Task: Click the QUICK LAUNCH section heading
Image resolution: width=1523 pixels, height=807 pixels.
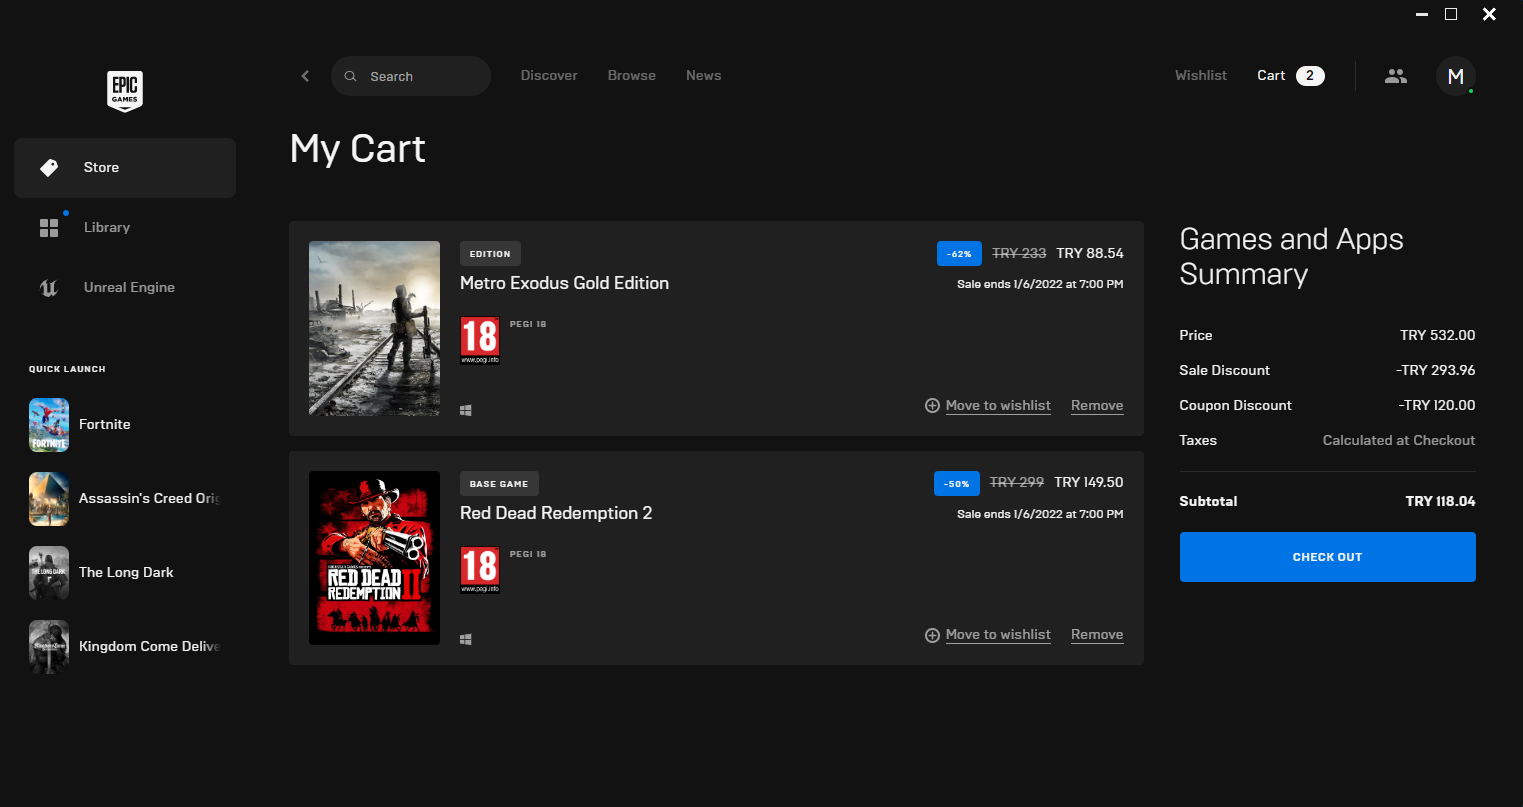Action: click(67, 369)
